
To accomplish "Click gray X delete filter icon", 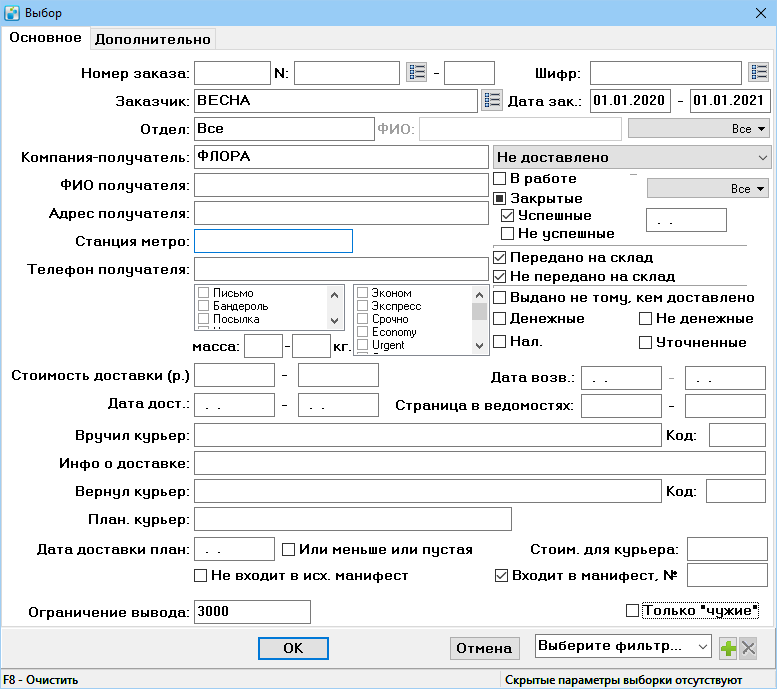I will point(748,648).
